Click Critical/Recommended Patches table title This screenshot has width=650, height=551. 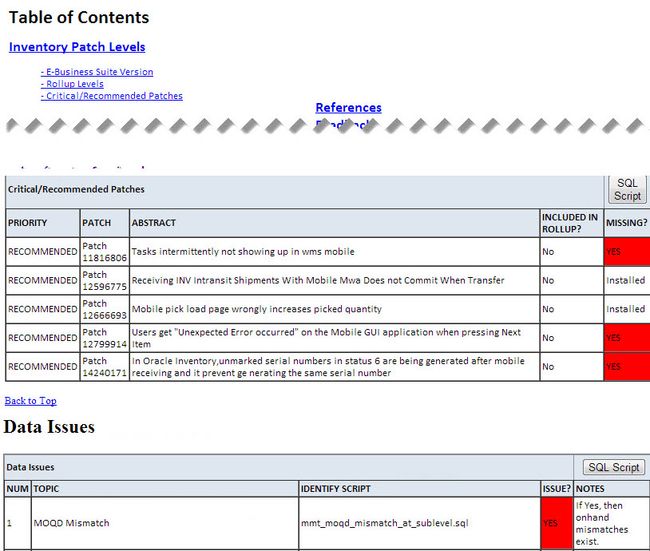click(x=76, y=189)
